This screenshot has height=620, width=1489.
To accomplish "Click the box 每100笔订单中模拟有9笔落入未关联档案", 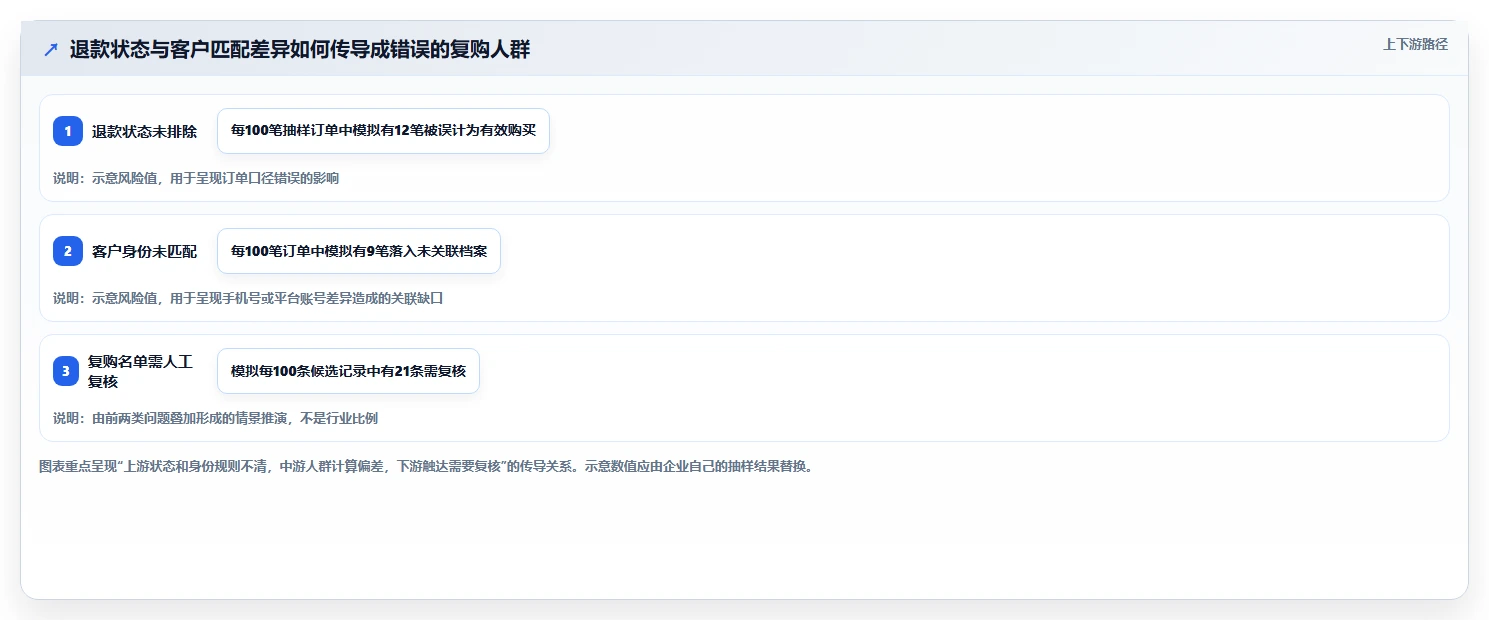I will (x=359, y=251).
